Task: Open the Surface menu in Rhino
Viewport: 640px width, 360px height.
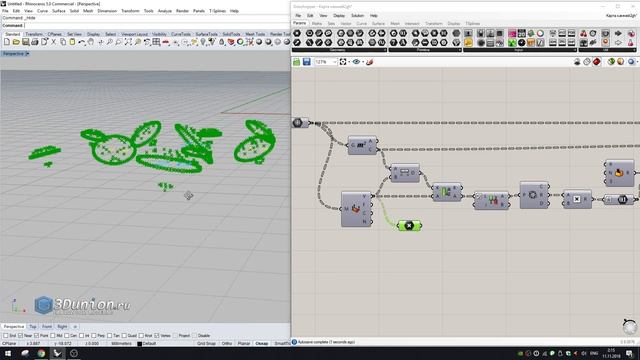Action: coord(59,11)
